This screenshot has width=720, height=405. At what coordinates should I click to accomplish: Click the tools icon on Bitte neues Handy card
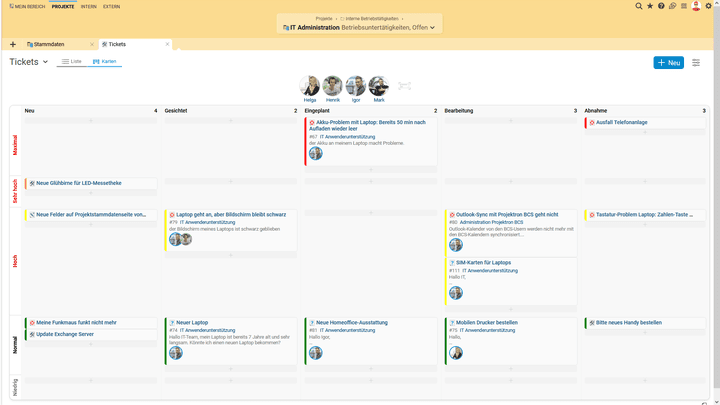click(x=592, y=323)
